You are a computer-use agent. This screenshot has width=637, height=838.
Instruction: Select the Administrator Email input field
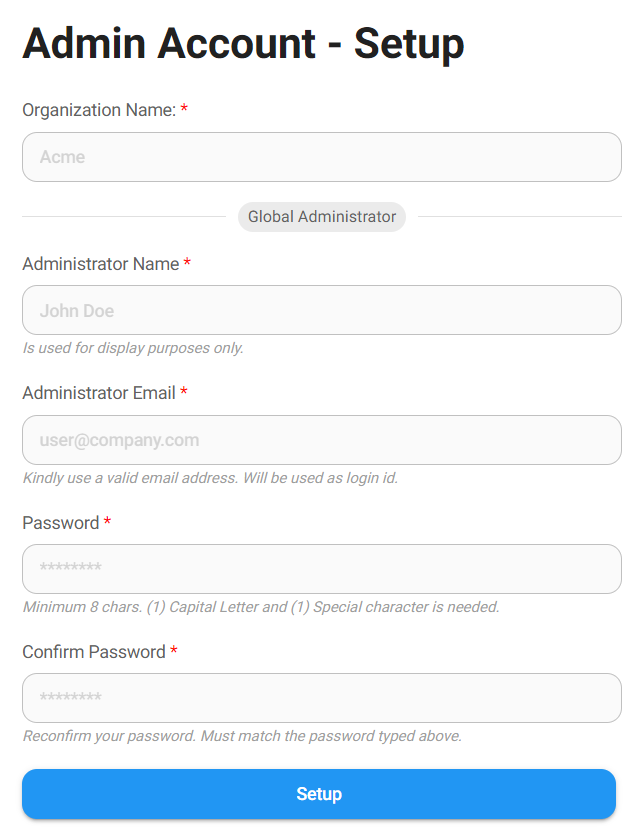tap(321, 440)
